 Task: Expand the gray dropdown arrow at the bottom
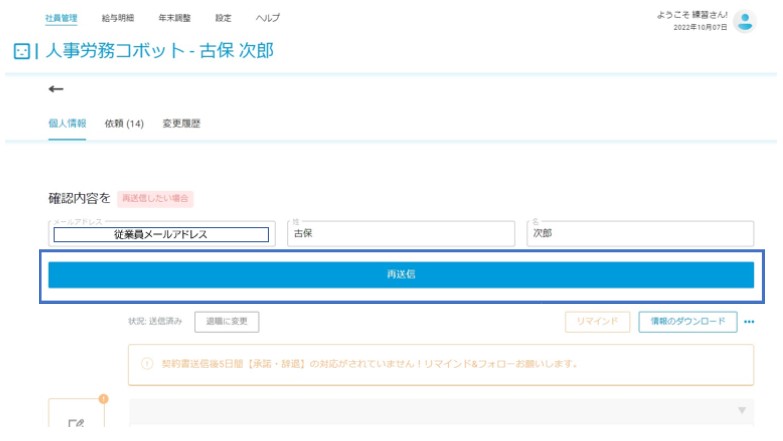click(742, 410)
